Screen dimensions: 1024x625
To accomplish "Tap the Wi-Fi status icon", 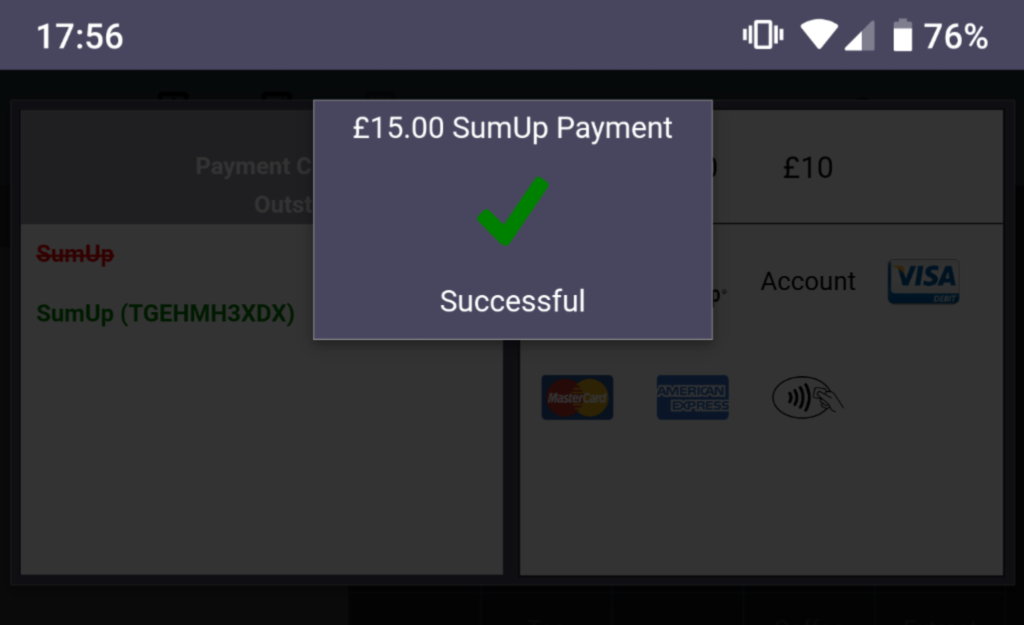I will [x=820, y=35].
